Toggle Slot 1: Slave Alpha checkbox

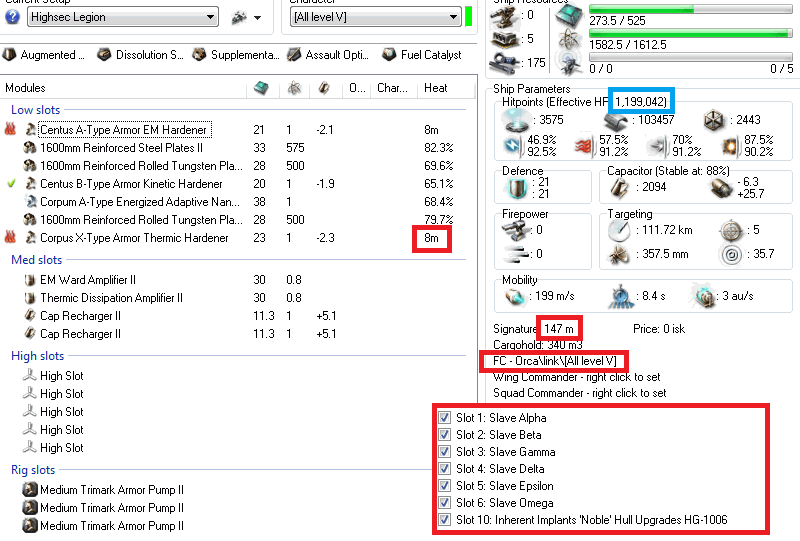(x=444, y=417)
